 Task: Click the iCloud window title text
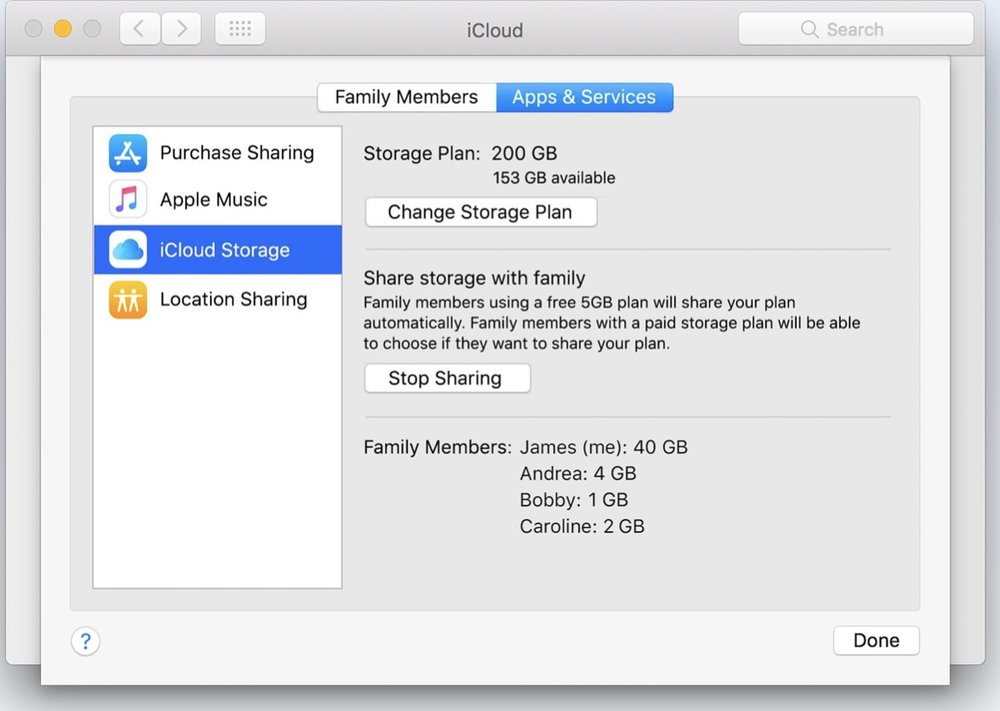(x=495, y=30)
